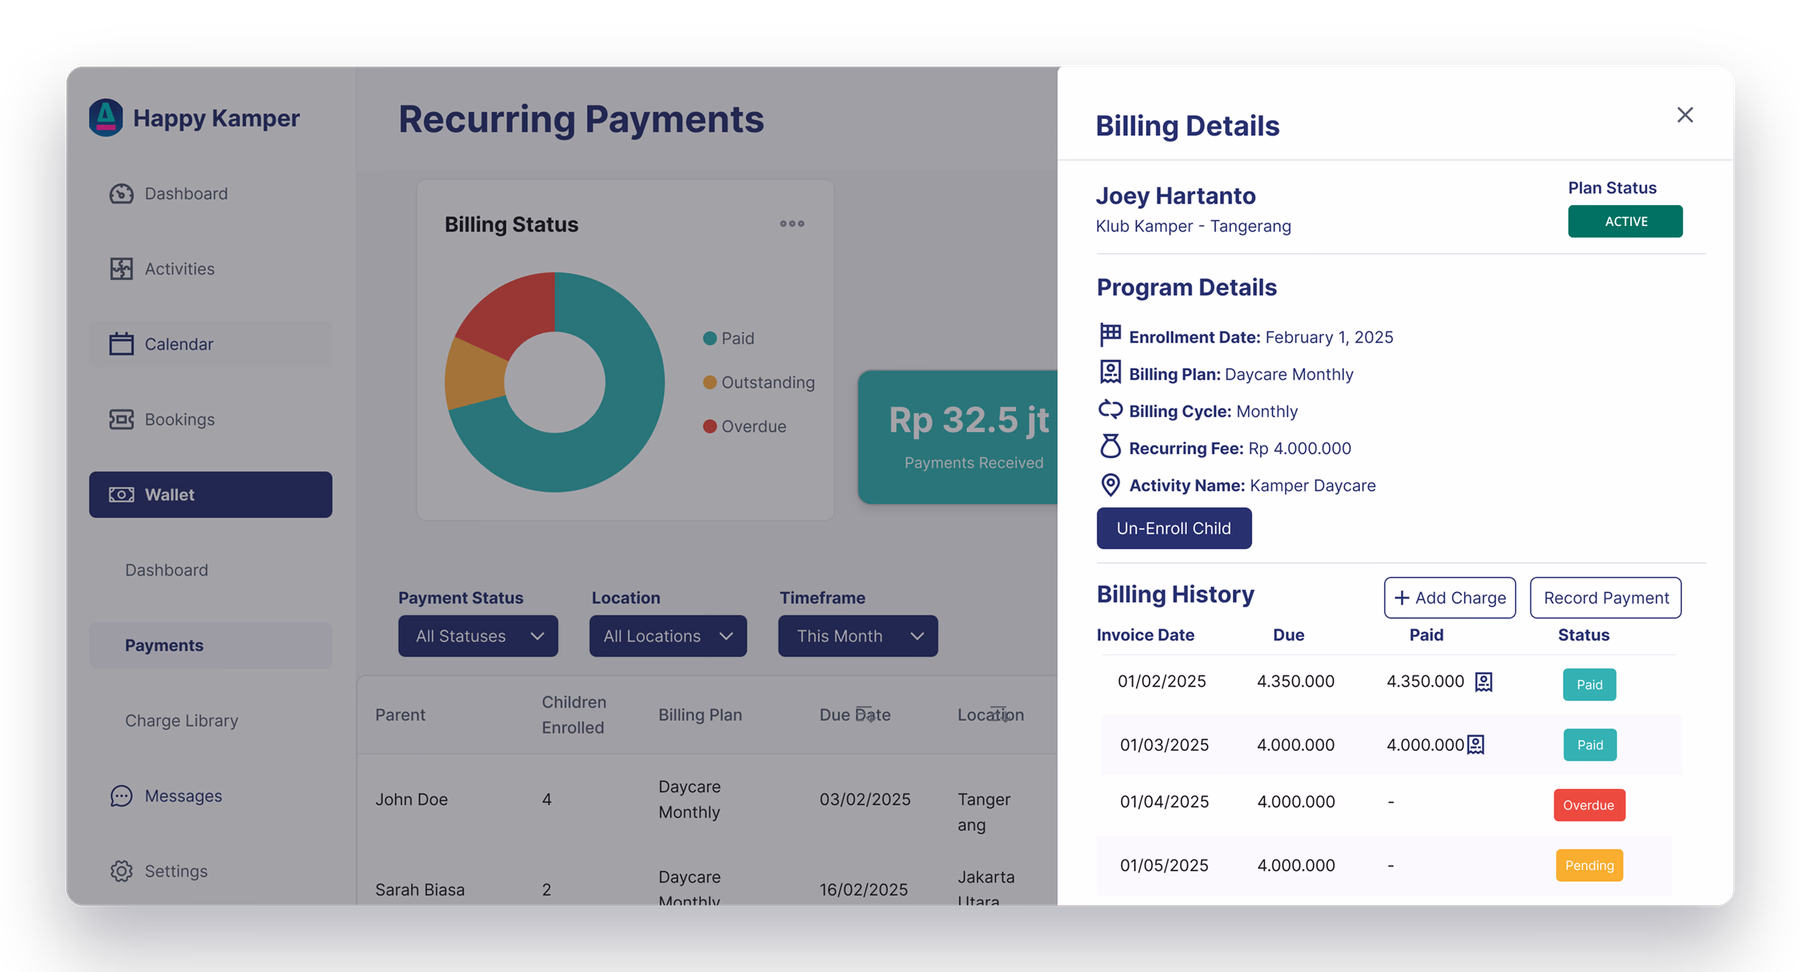The width and height of the screenshot is (1800, 972).
Task: Click the Add Charge button
Action: 1450,598
